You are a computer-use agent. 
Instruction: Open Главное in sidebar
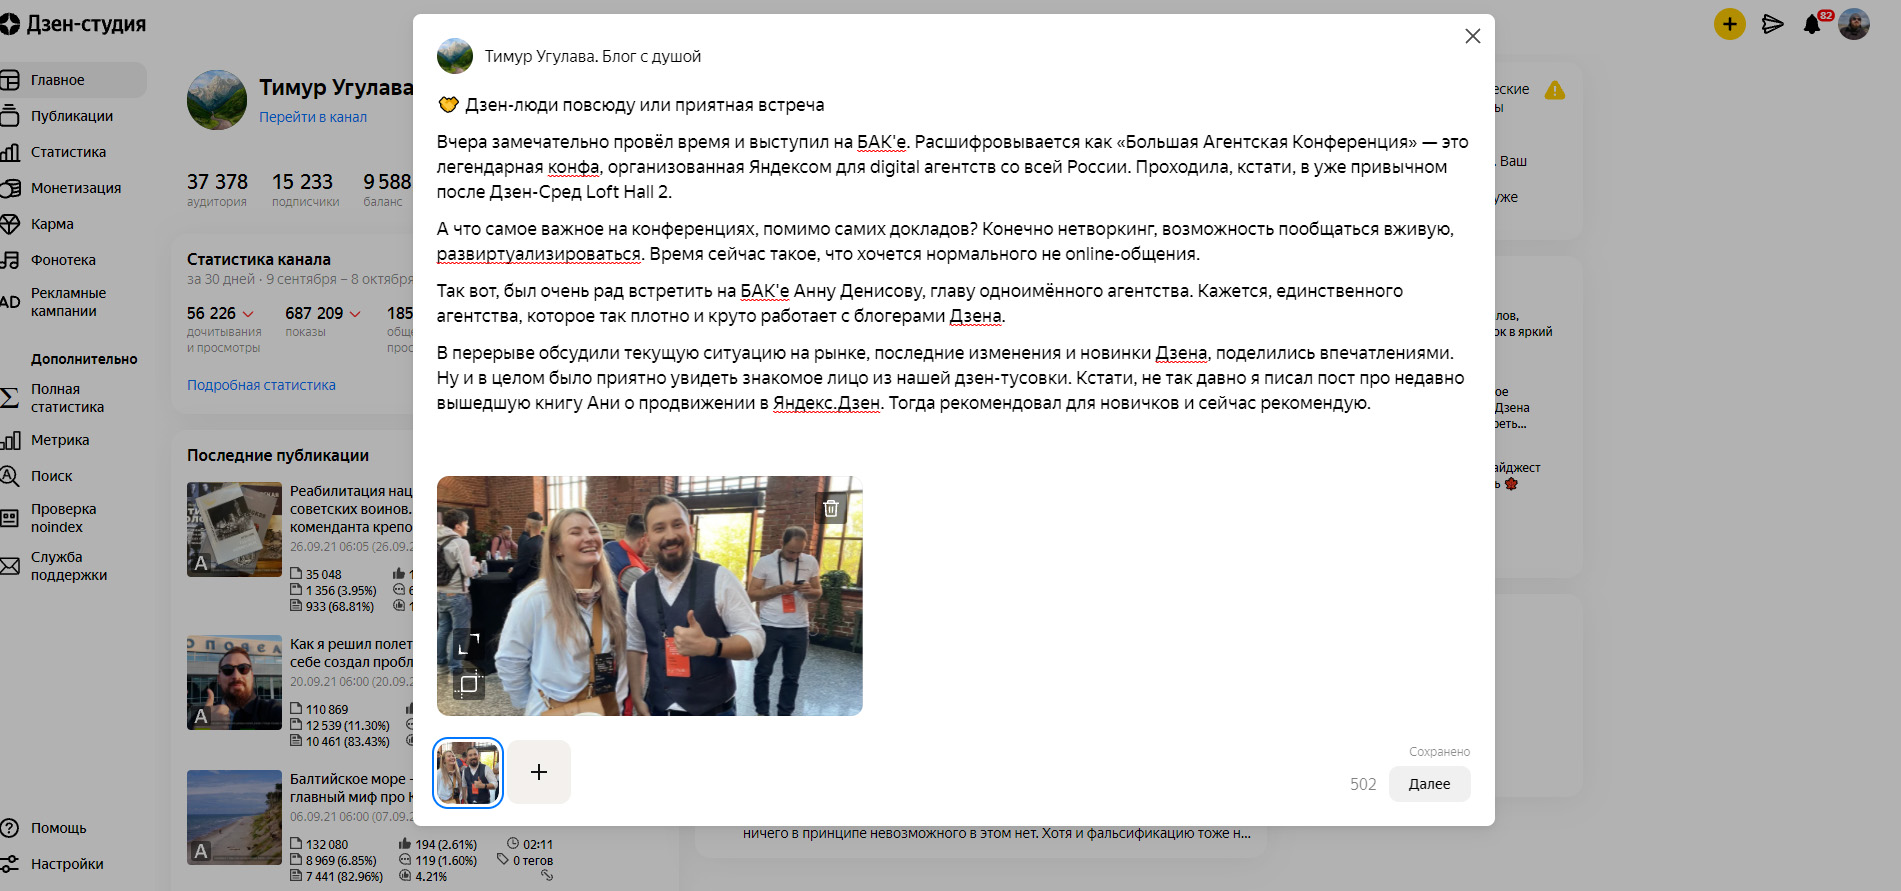coord(73,80)
